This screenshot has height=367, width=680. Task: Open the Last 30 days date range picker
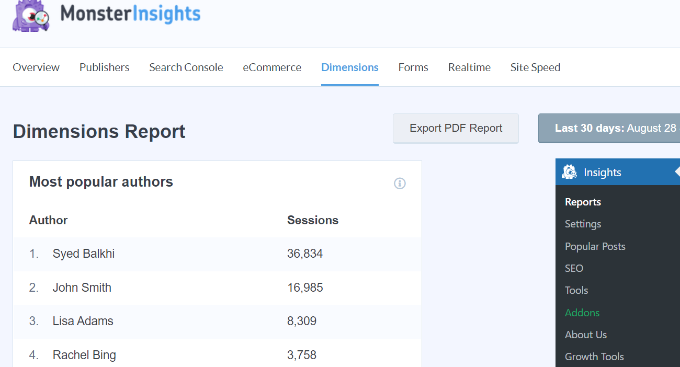click(x=609, y=128)
